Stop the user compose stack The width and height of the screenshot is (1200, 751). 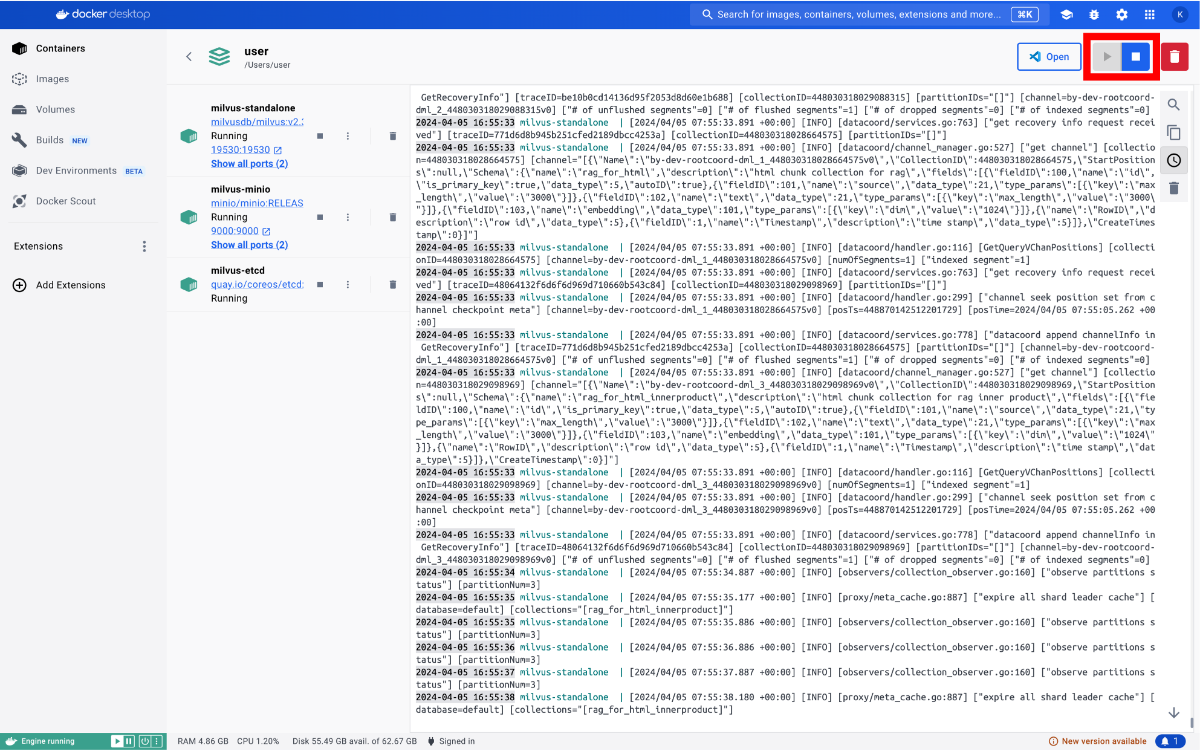(1136, 57)
